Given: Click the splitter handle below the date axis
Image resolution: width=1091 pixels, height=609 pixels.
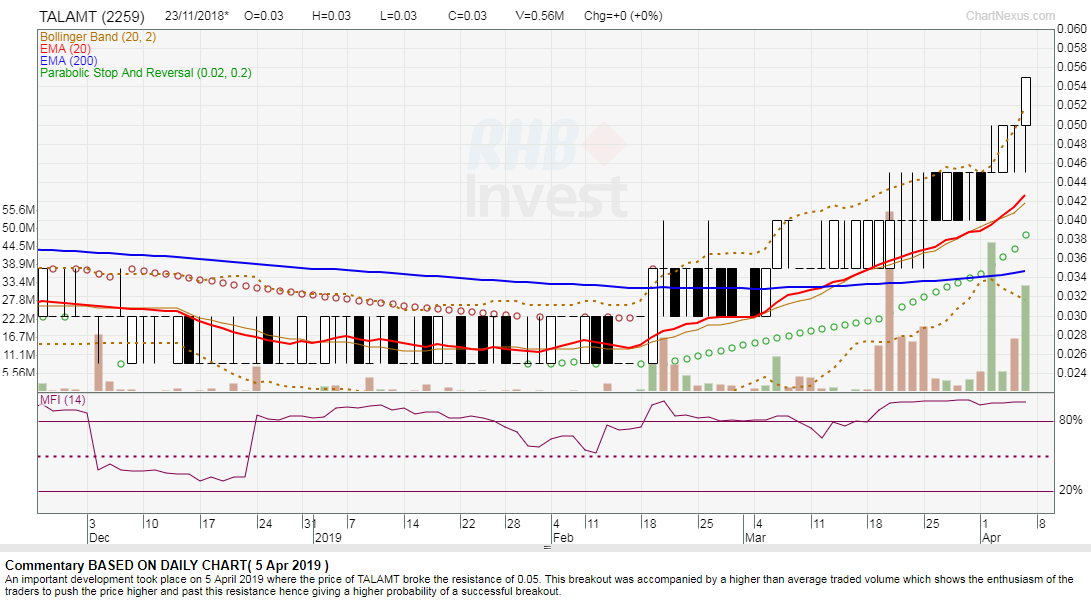Looking at the screenshot, I should (547, 548).
